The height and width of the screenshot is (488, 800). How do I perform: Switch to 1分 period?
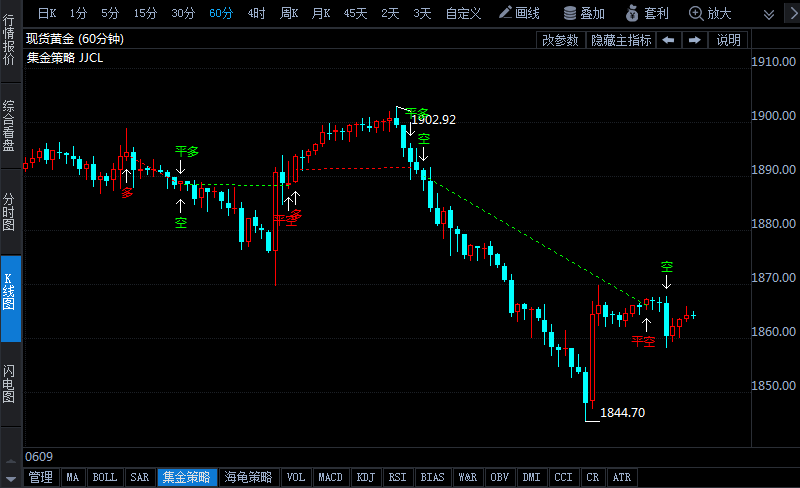[78, 13]
